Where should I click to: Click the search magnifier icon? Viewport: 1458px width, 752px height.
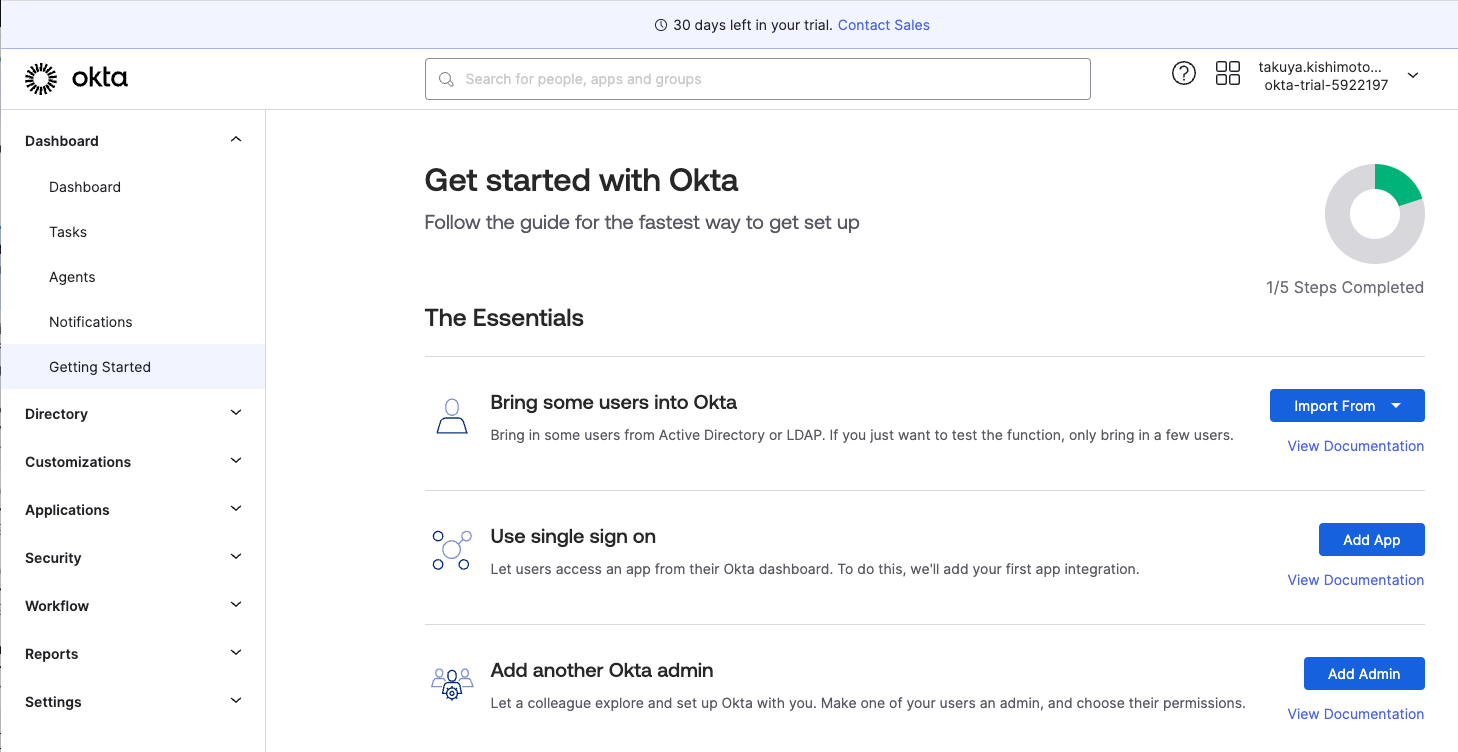pos(446,79)
